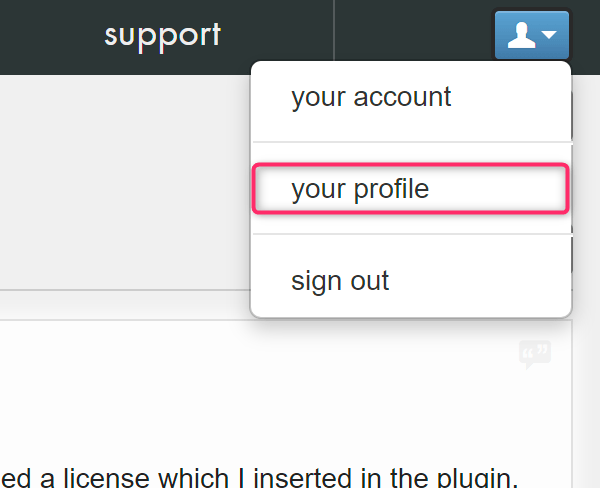
Task: Click the quote bubble icon in post
Action: (x=535, y=354)
